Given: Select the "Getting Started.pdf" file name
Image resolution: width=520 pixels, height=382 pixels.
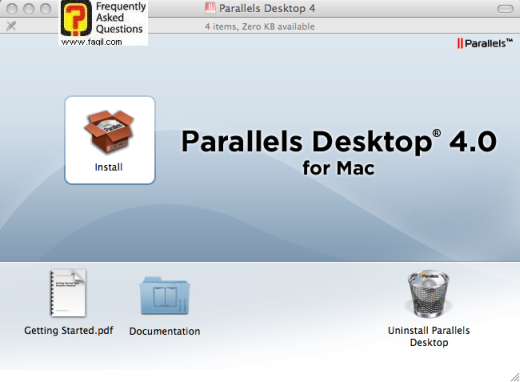Looking at the screenshot, I should click(69, 330).
